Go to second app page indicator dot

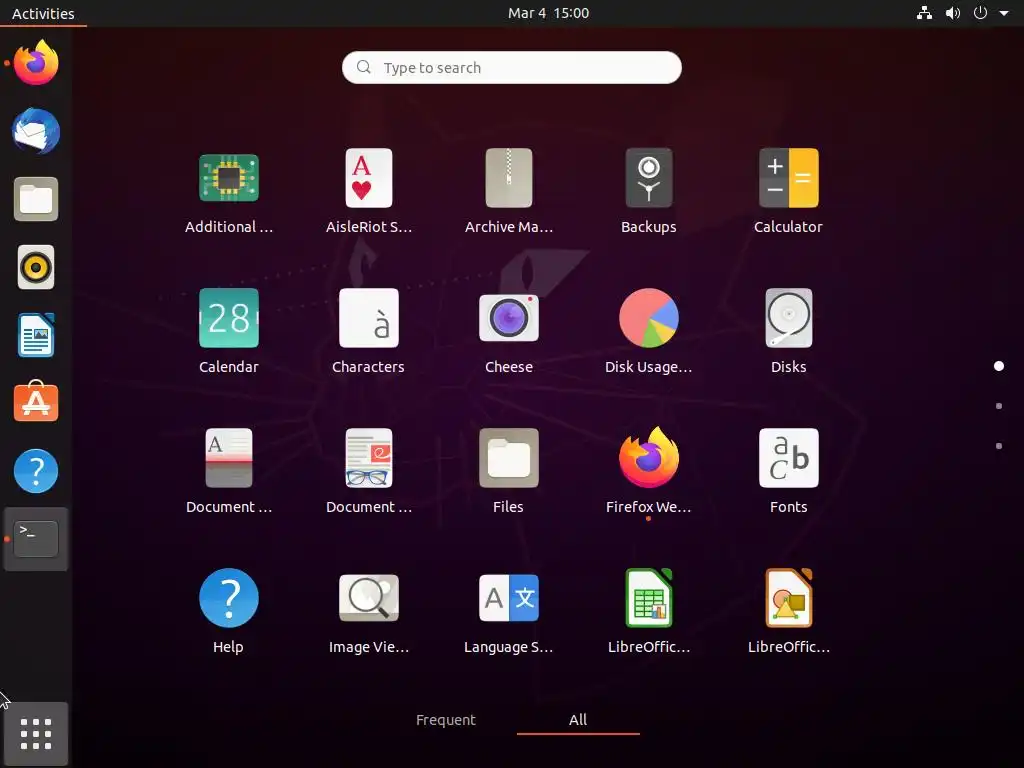[x=999, y=406]
